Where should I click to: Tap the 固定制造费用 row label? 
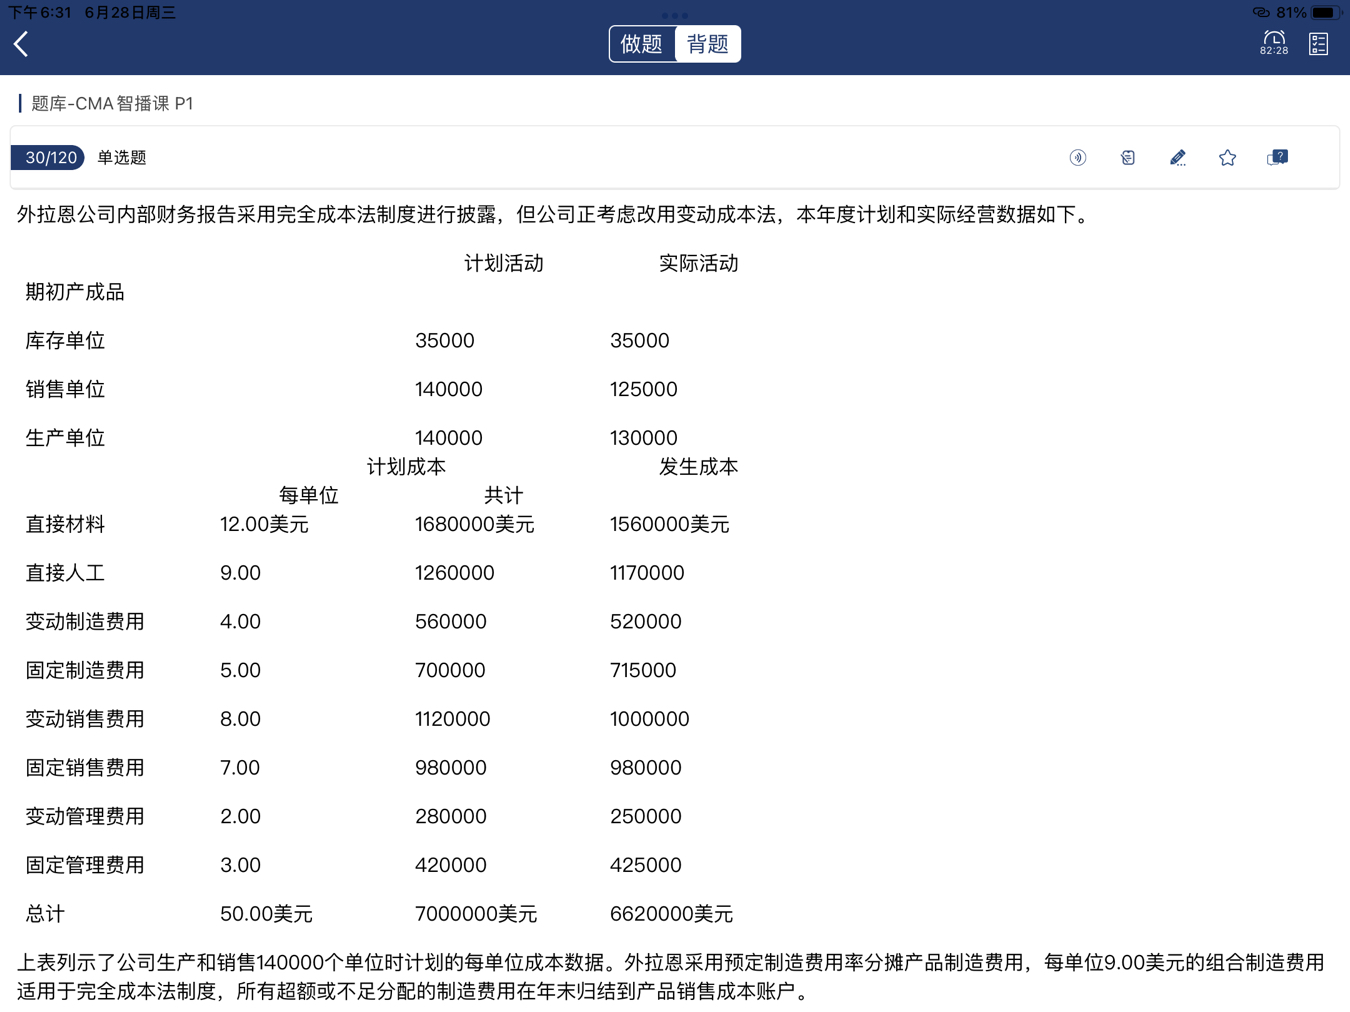coord(85,671)
